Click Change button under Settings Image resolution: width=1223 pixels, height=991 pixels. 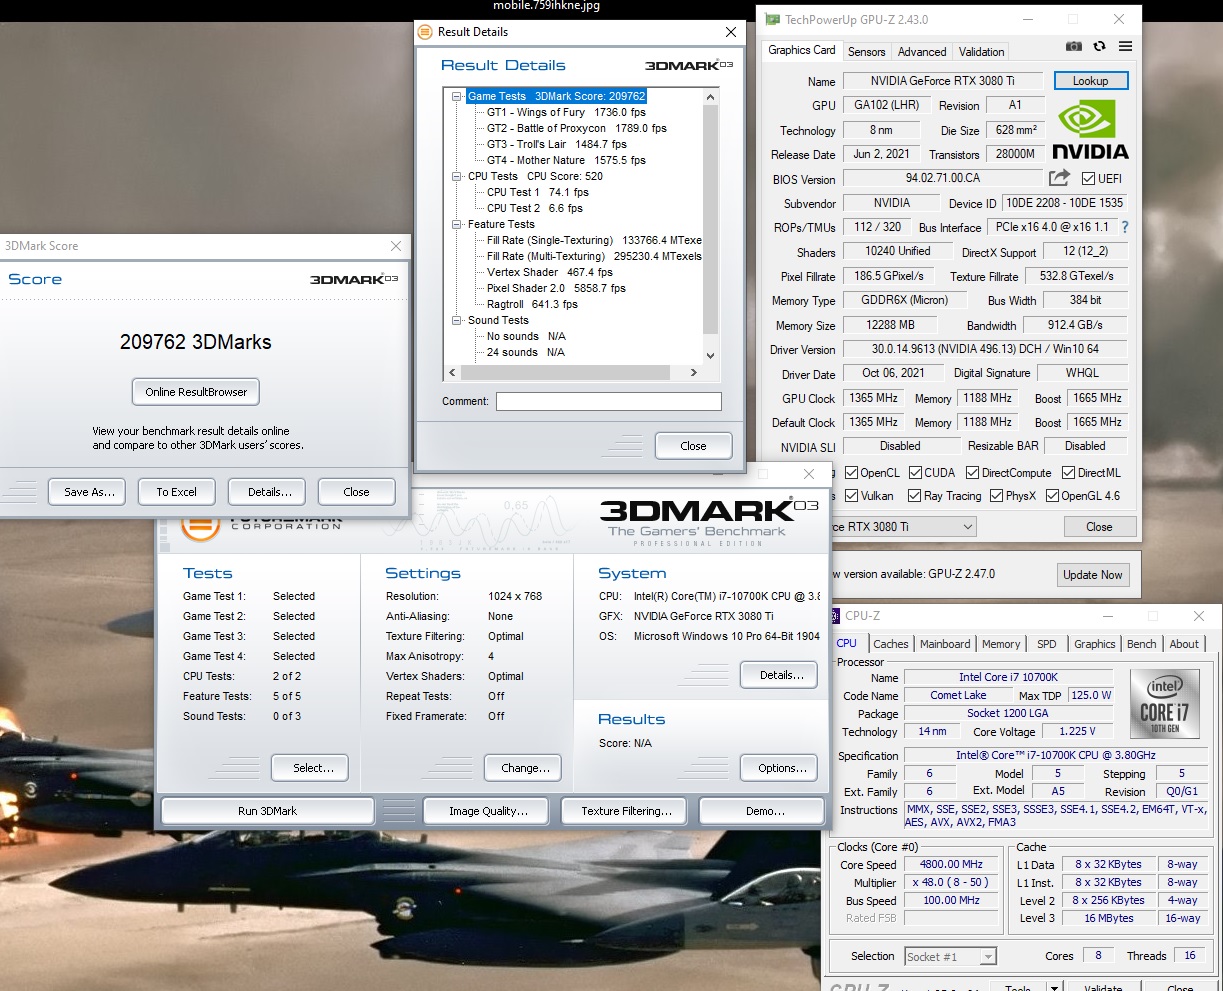(x=525, y=768)
